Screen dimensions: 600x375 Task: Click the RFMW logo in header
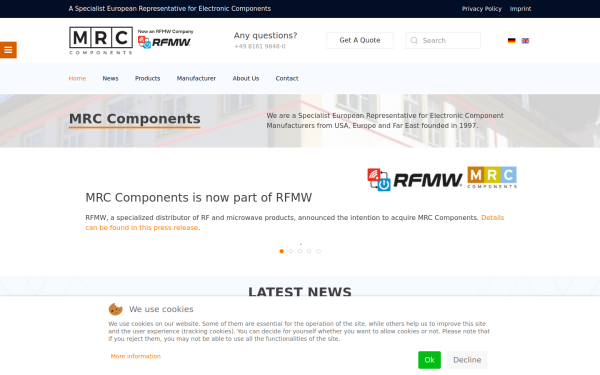[x=165, y=42]
